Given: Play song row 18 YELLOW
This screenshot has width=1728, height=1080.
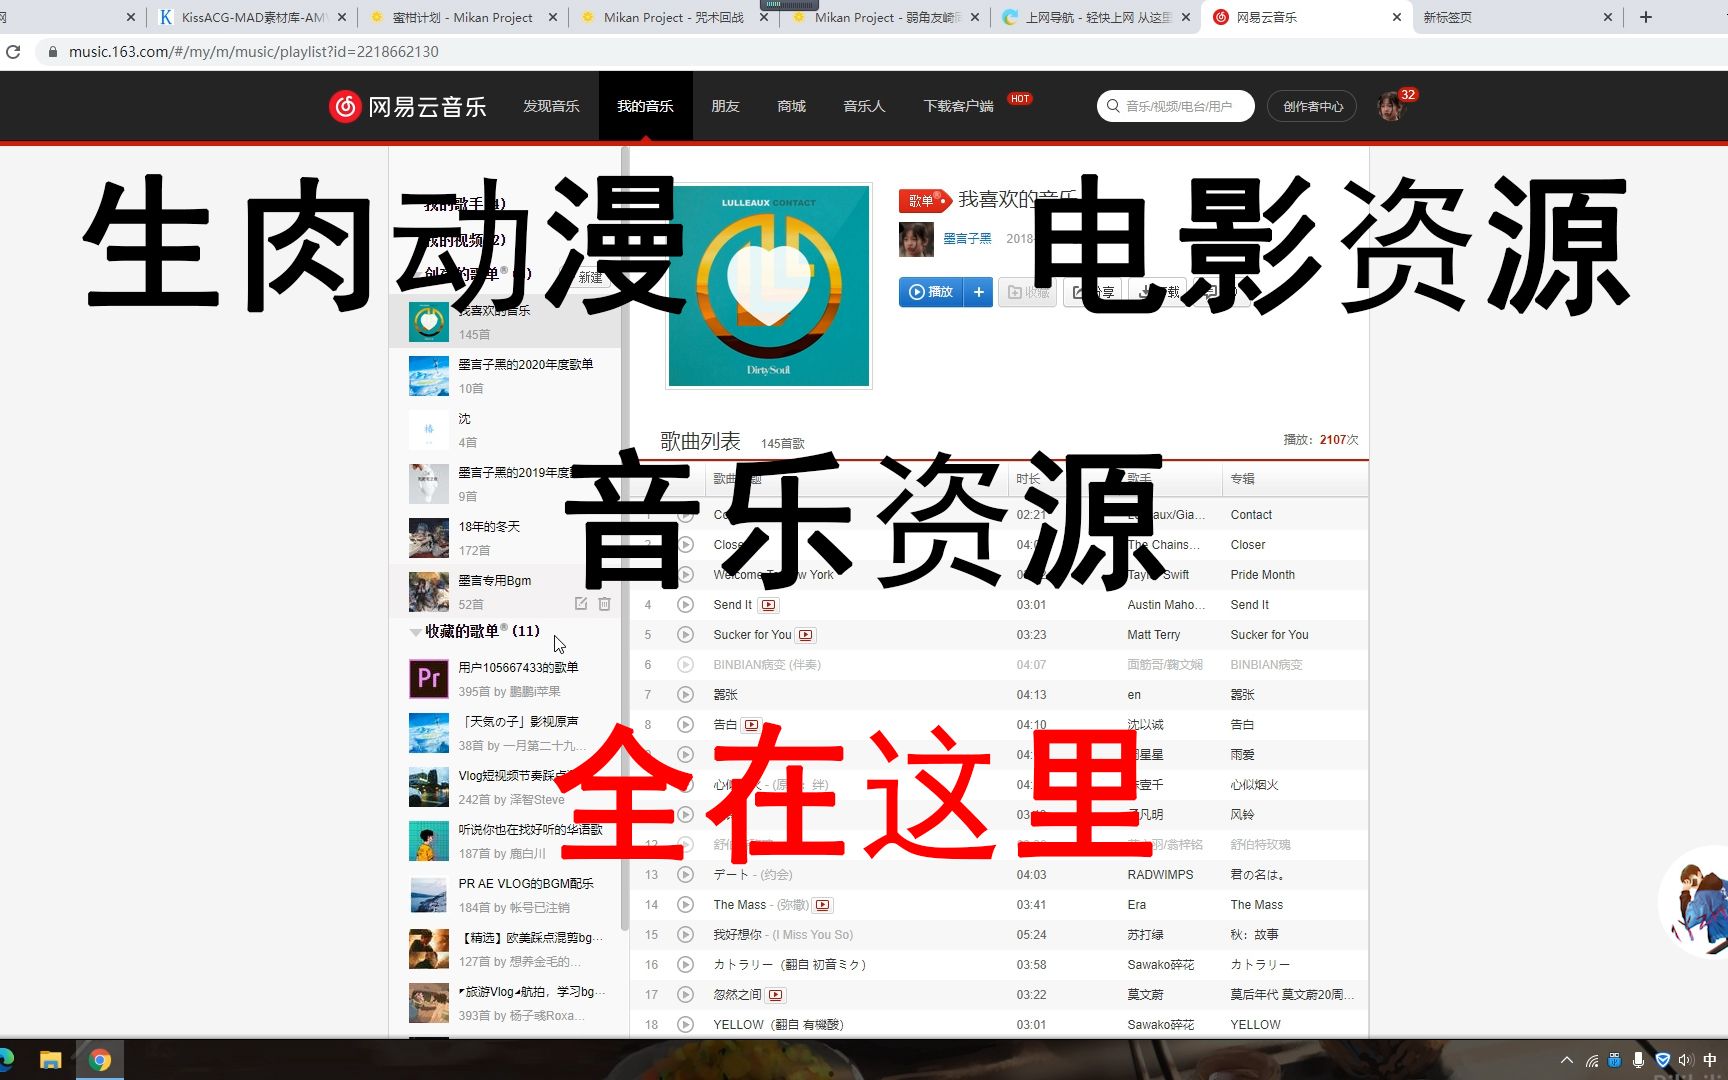Looking at the screenshot, I should pos(685,1025).
